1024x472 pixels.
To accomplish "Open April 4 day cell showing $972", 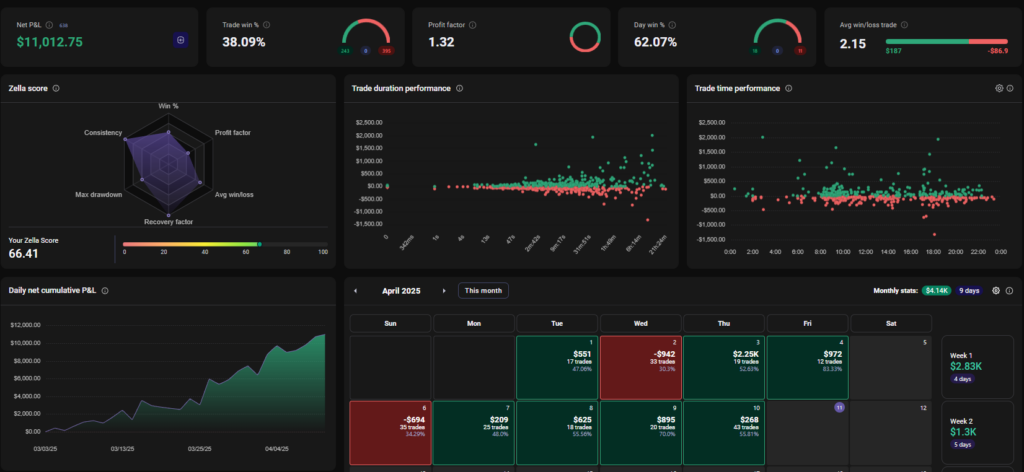I will (807, 368).
